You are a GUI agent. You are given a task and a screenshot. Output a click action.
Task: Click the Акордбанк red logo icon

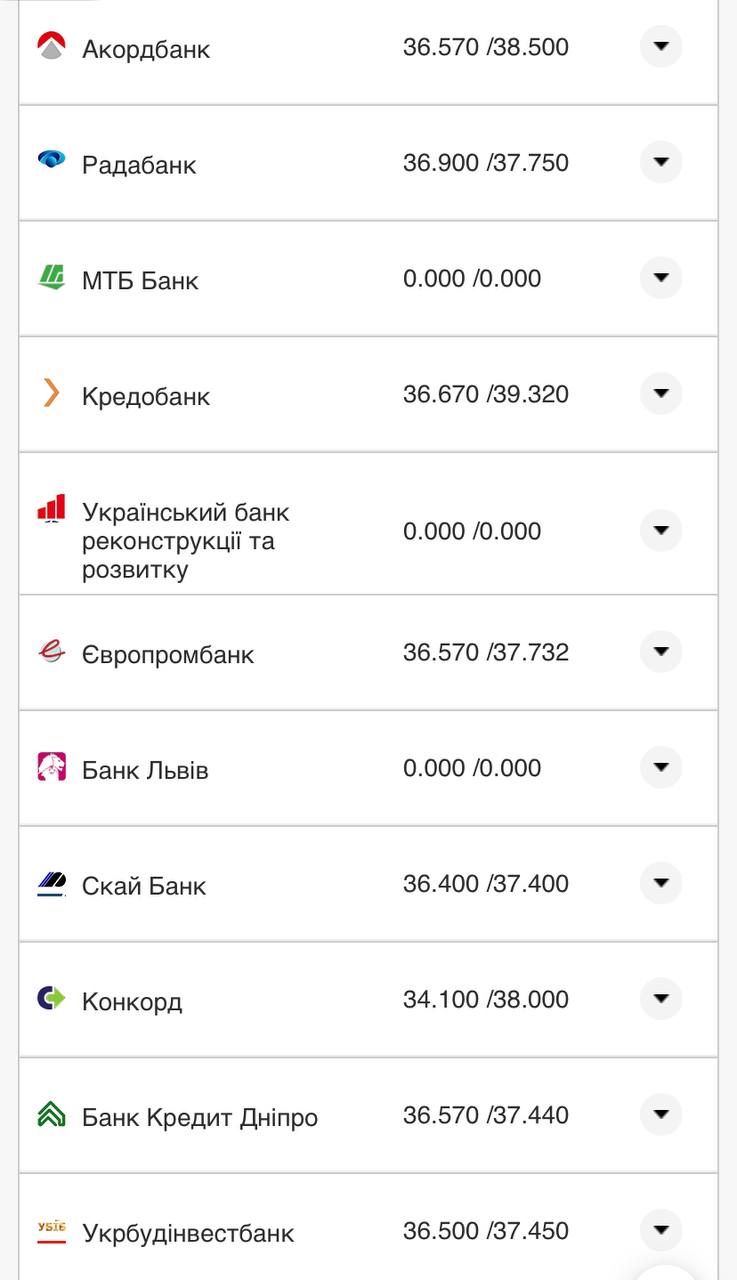pos(51,46)
